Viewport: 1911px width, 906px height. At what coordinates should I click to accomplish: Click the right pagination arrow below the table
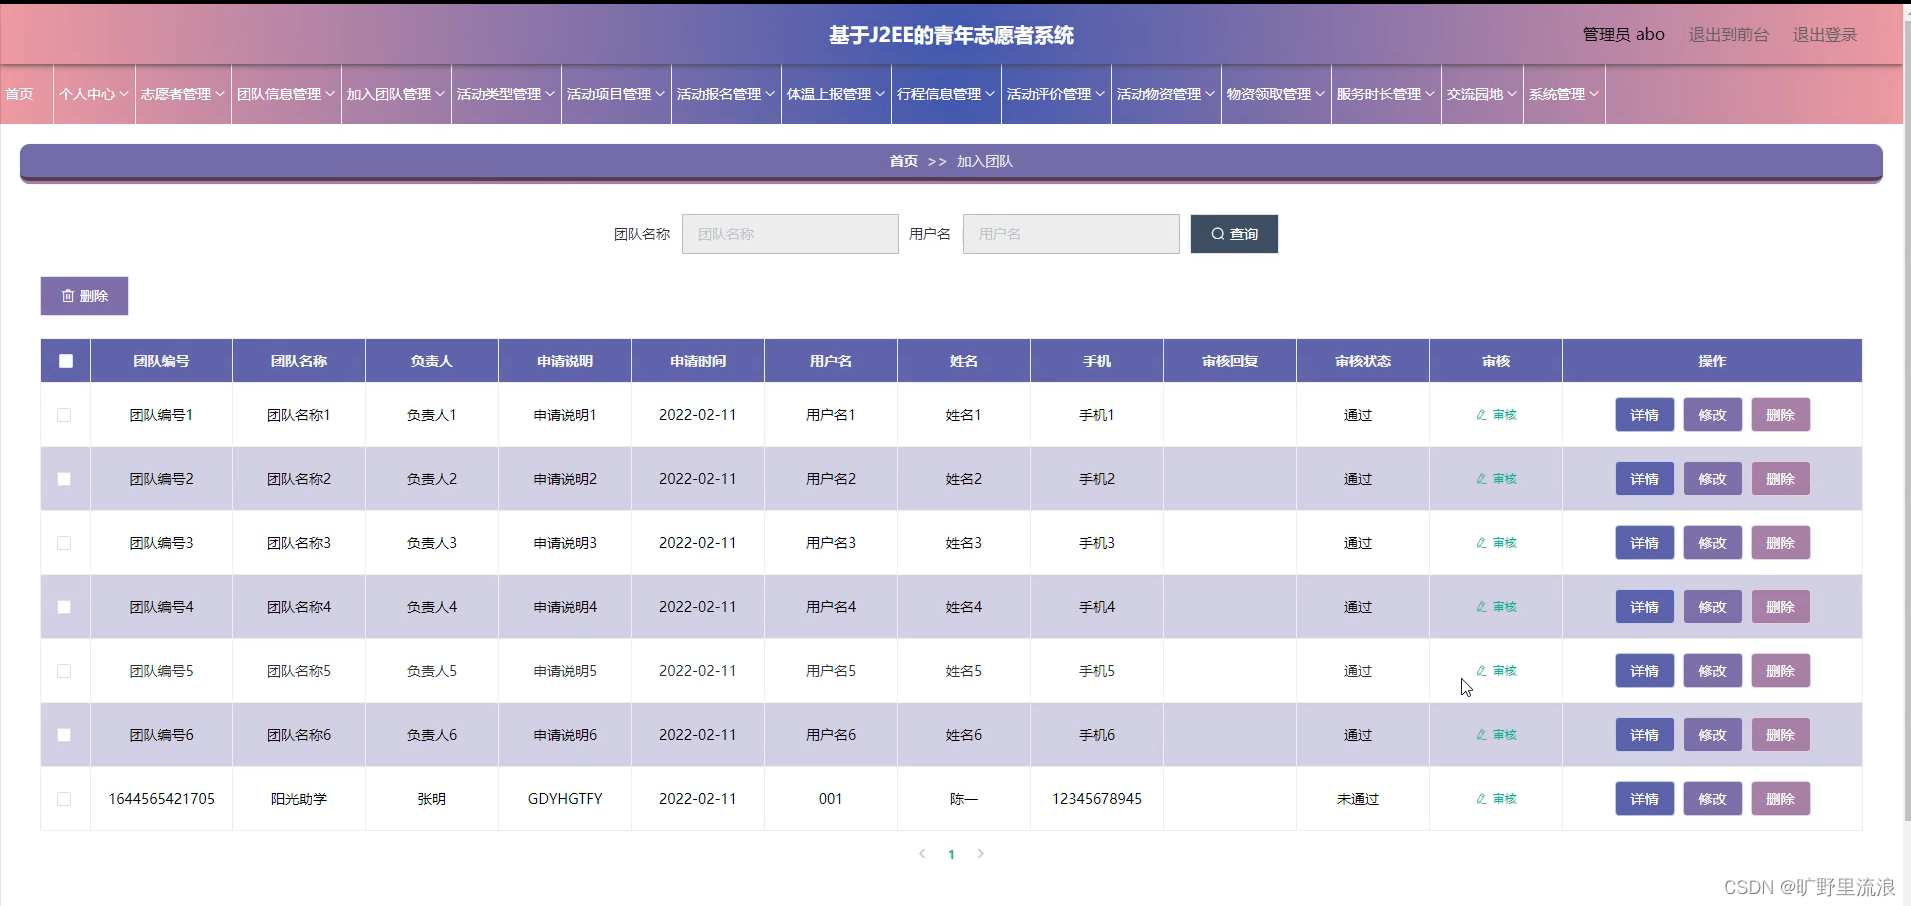(x=982, y=853)
